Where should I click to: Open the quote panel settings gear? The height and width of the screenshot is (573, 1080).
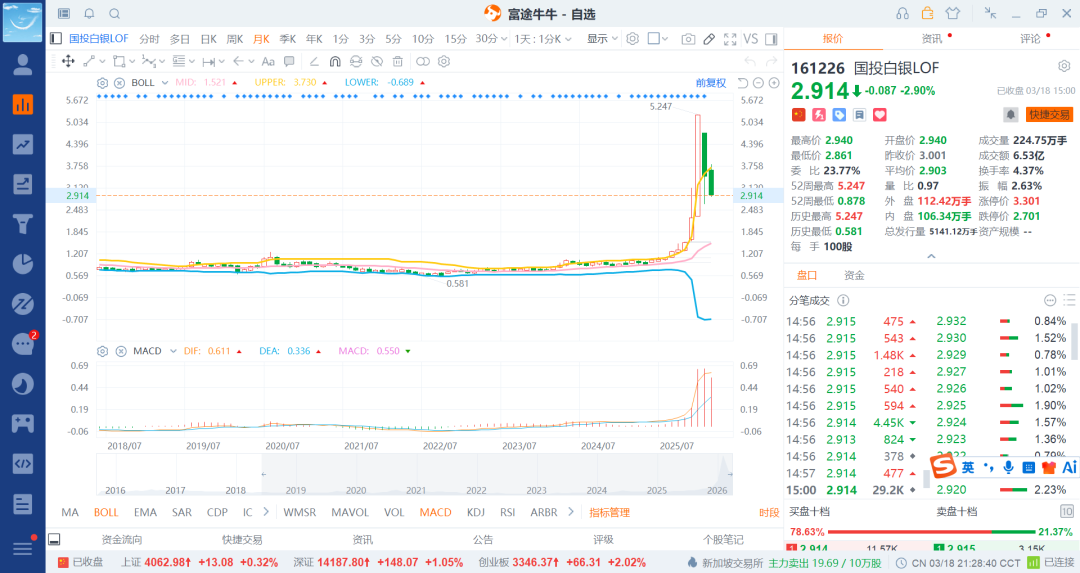[x=1064, y=67]
